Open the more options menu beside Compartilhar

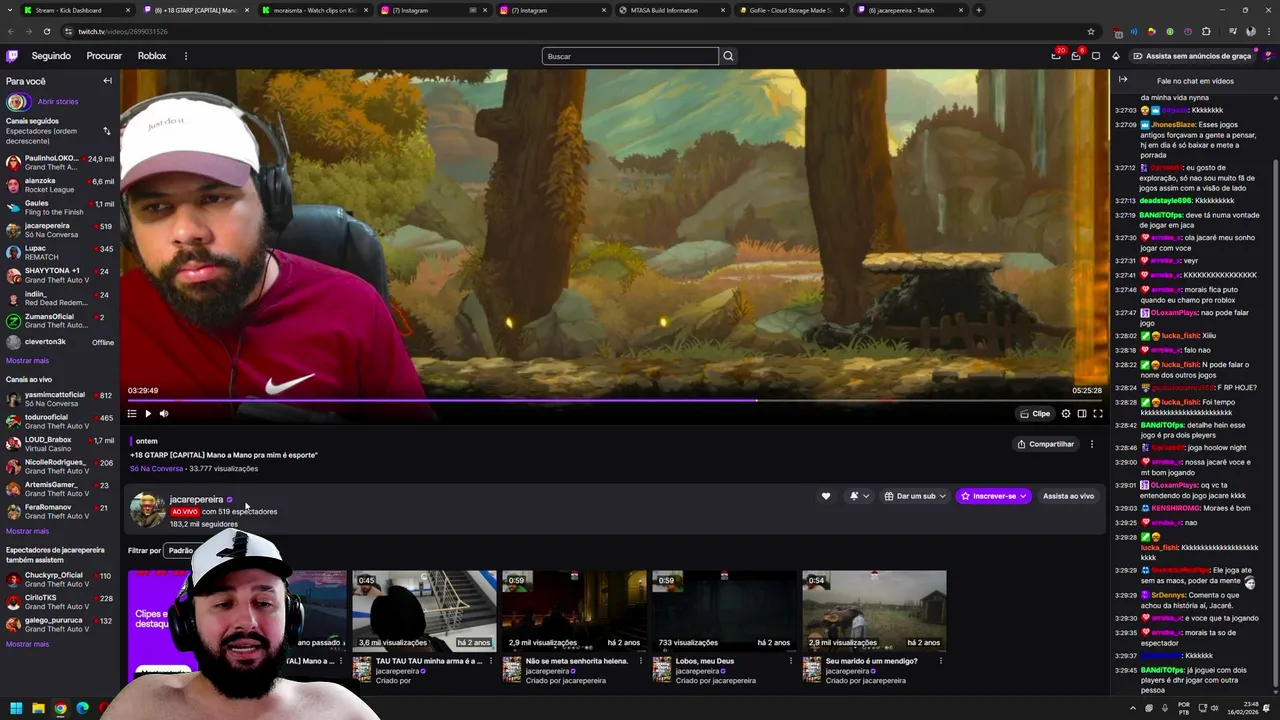[1092, 444]
